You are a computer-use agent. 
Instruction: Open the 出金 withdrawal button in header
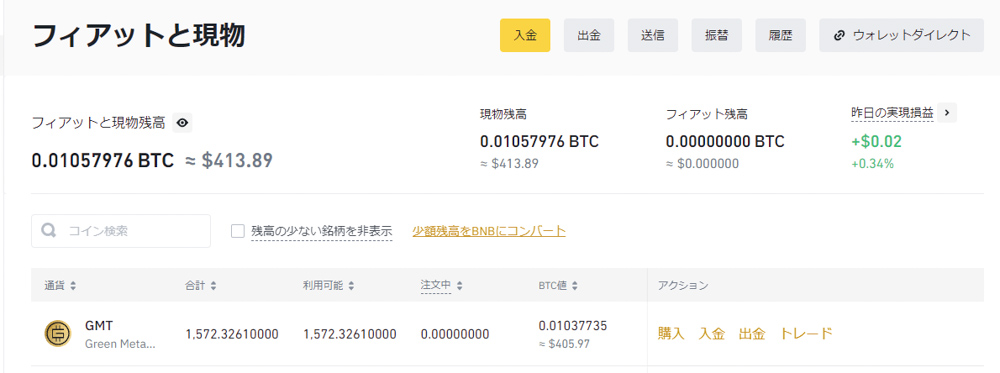coord(589,35)
